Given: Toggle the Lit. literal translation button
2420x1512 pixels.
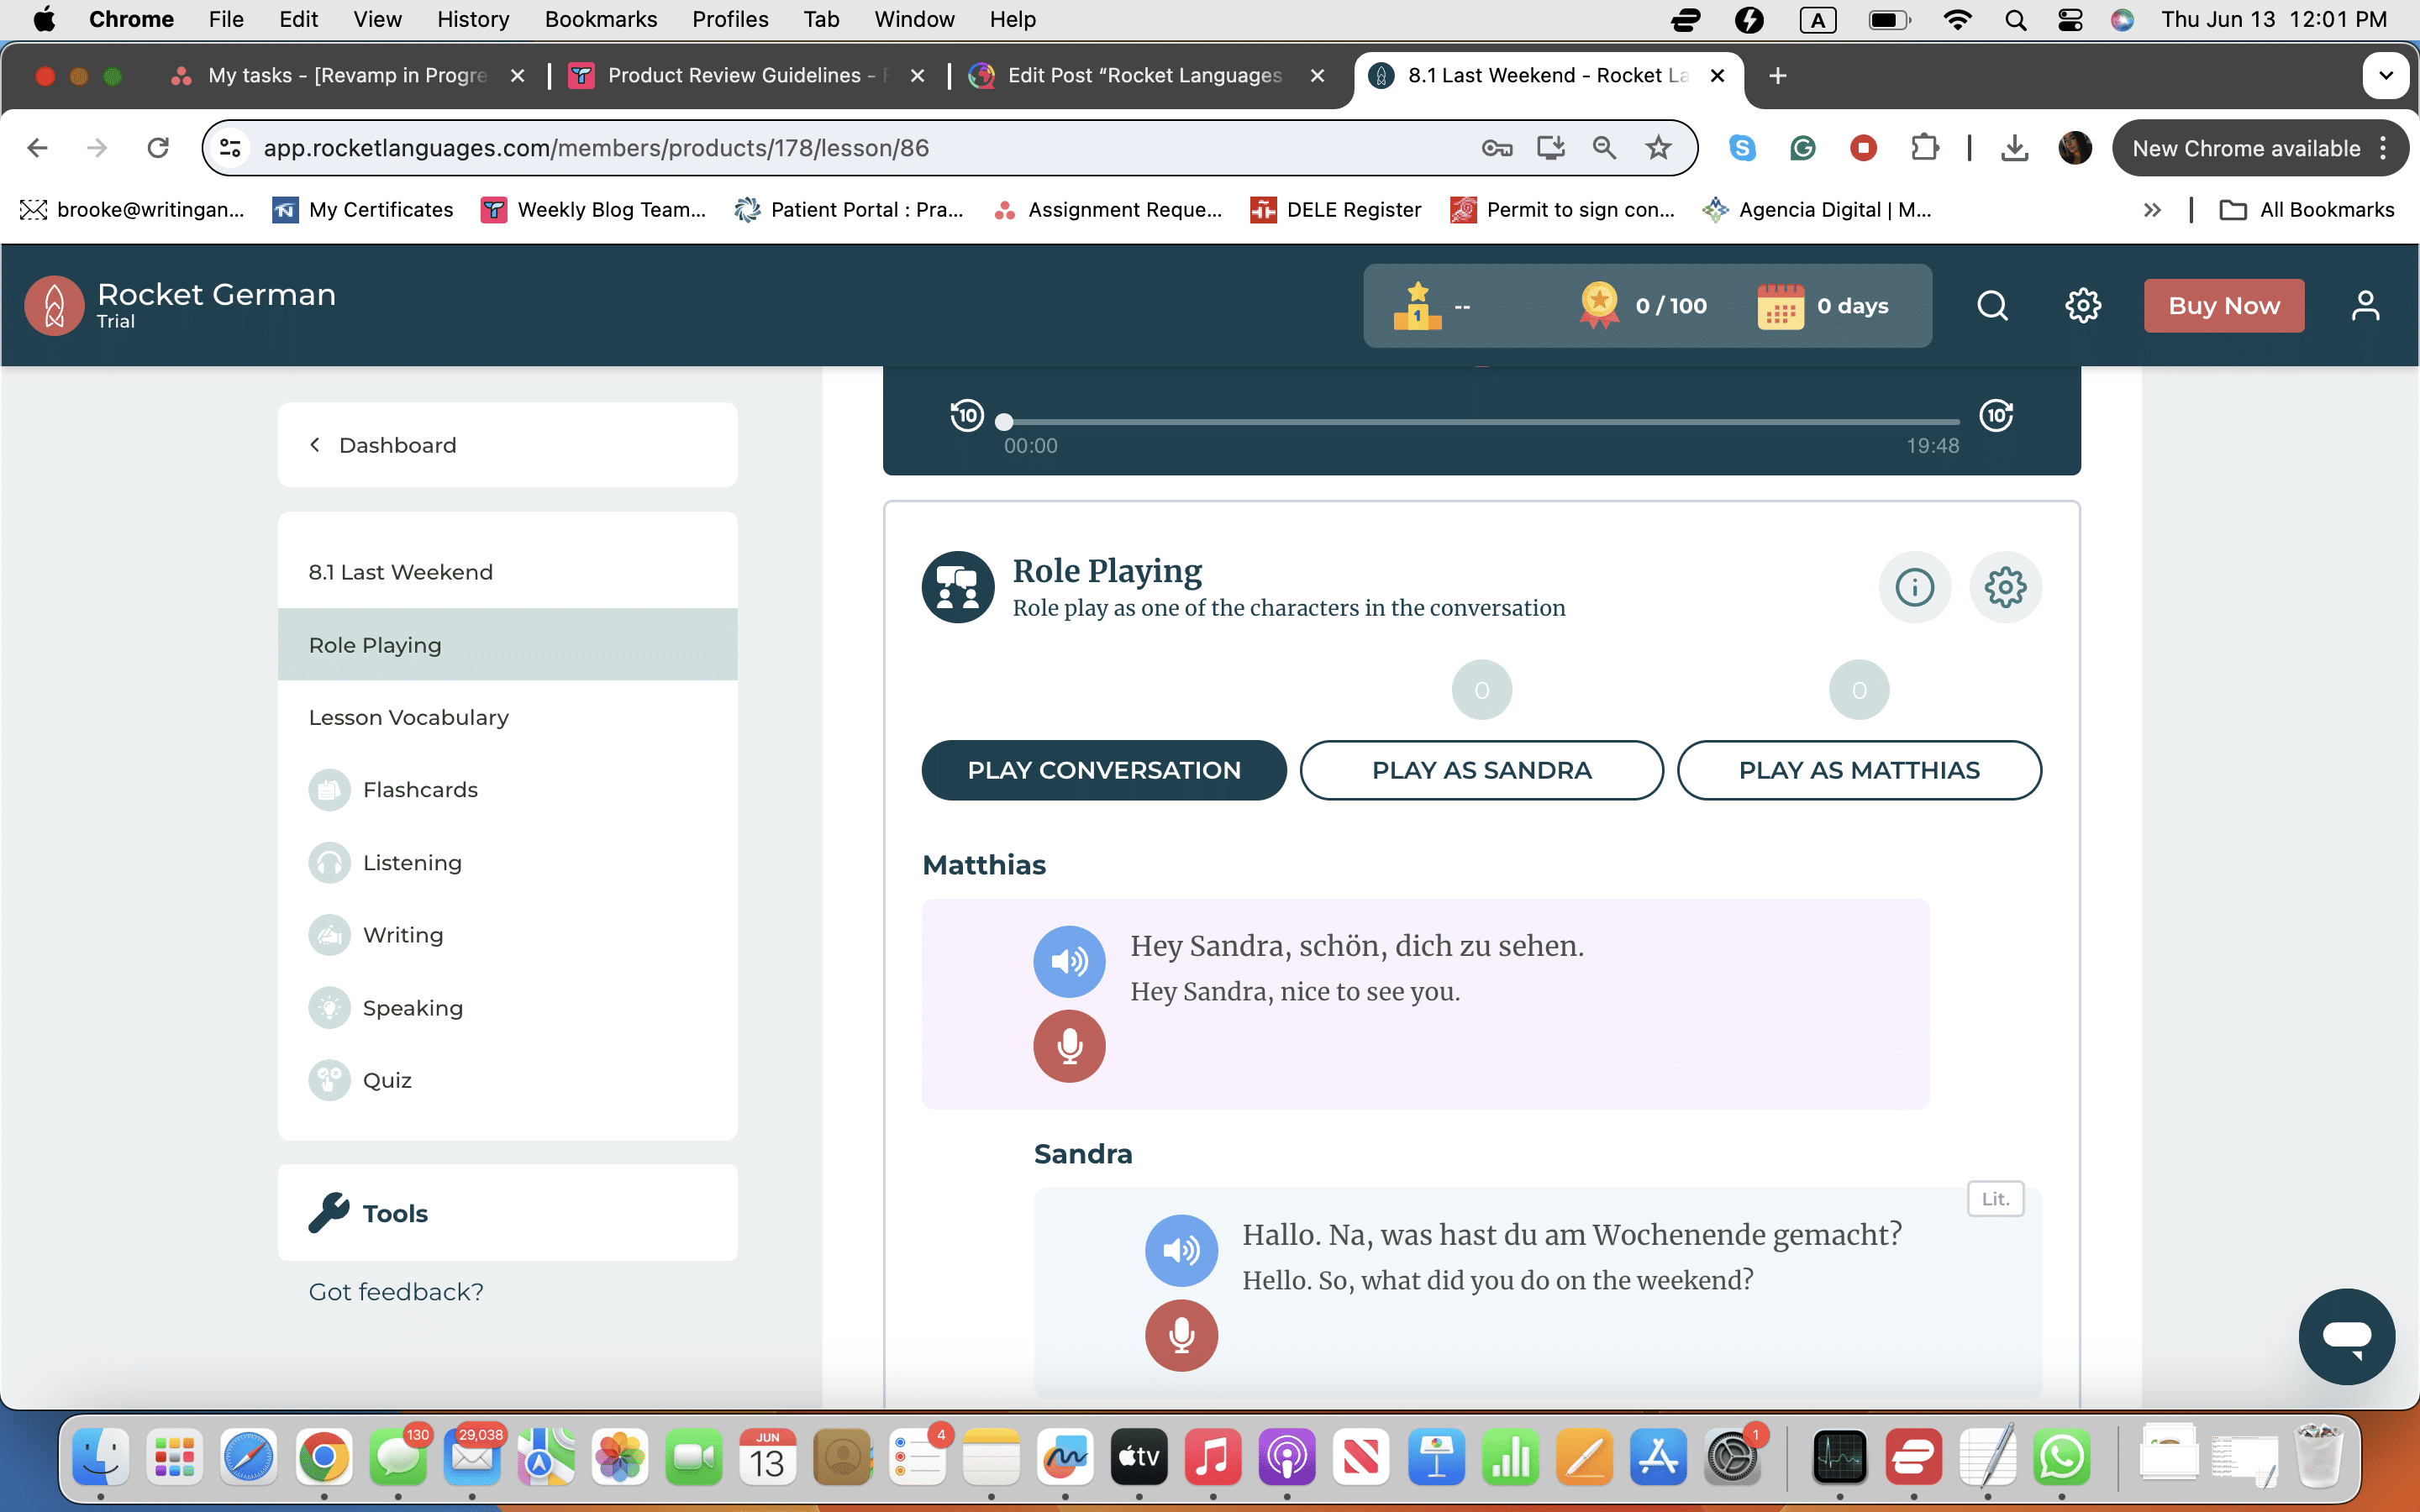Looking at the screenshot, I should point(1995,1198).
